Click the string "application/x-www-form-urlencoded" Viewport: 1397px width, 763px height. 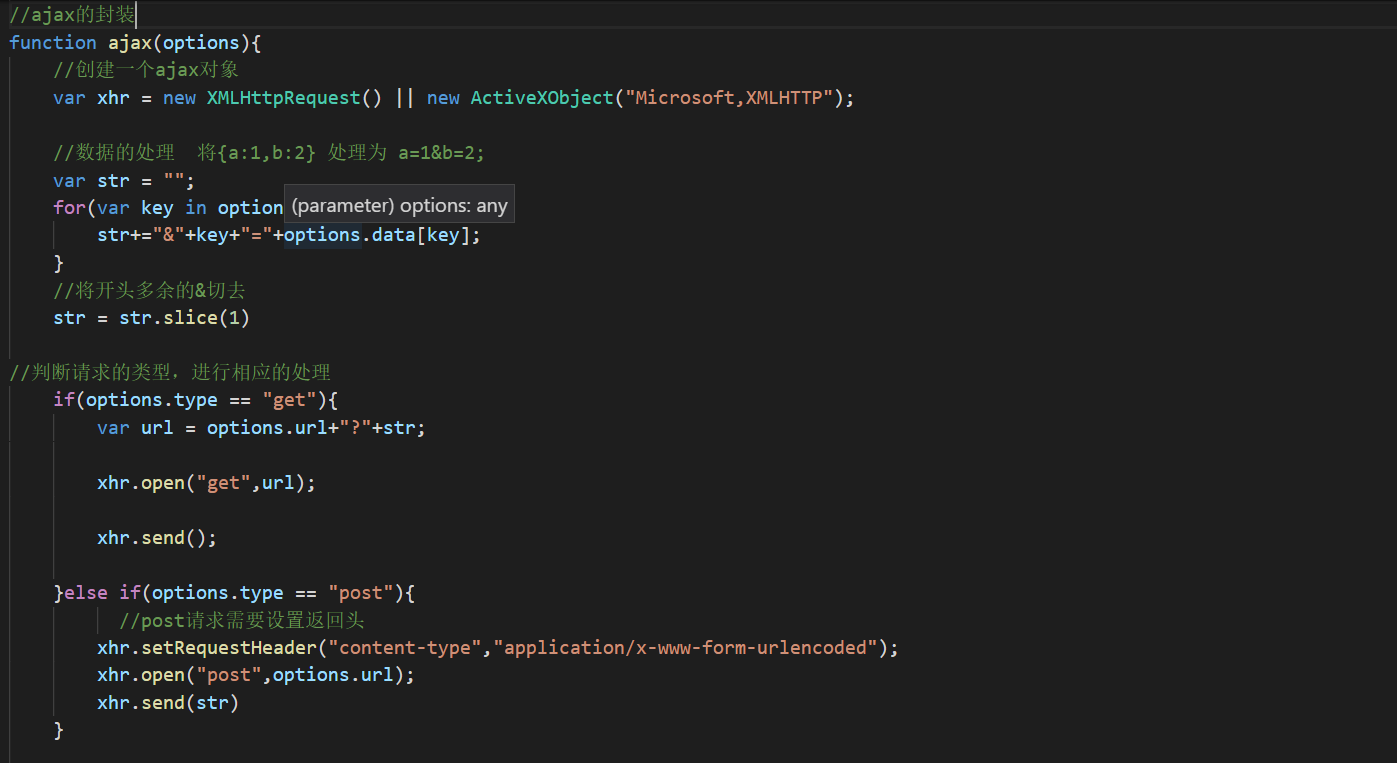click(685, 648)
